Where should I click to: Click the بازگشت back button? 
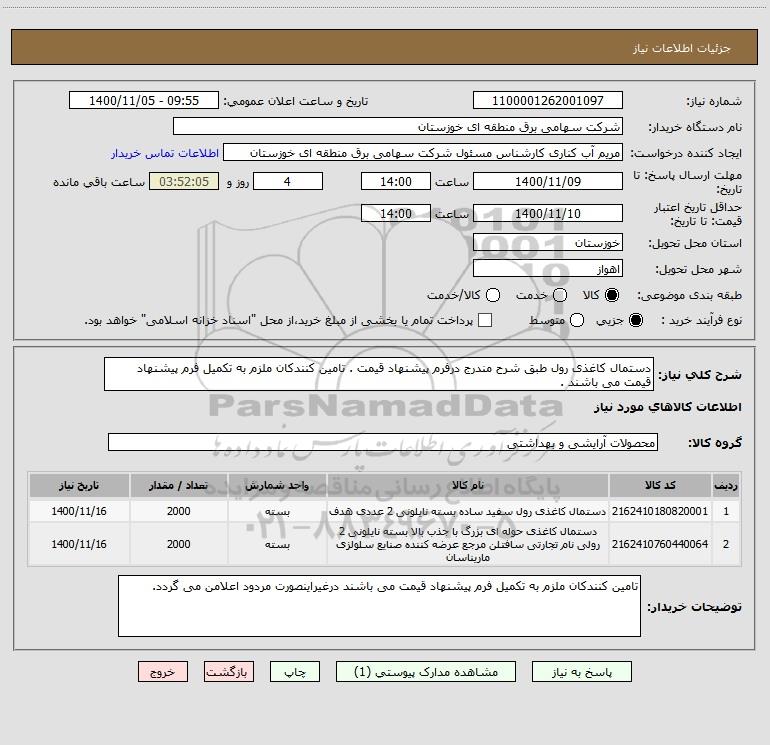[x=229, y=671]
